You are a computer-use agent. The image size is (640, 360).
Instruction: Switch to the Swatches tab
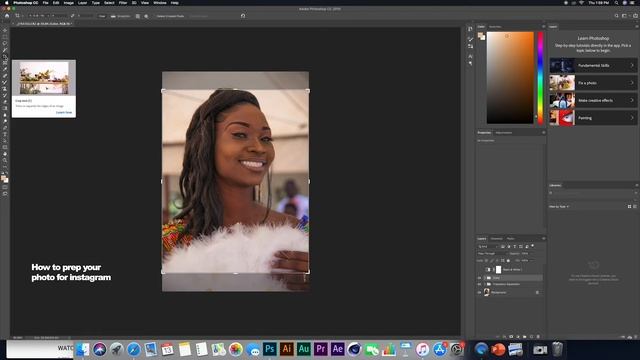[495, 27]
